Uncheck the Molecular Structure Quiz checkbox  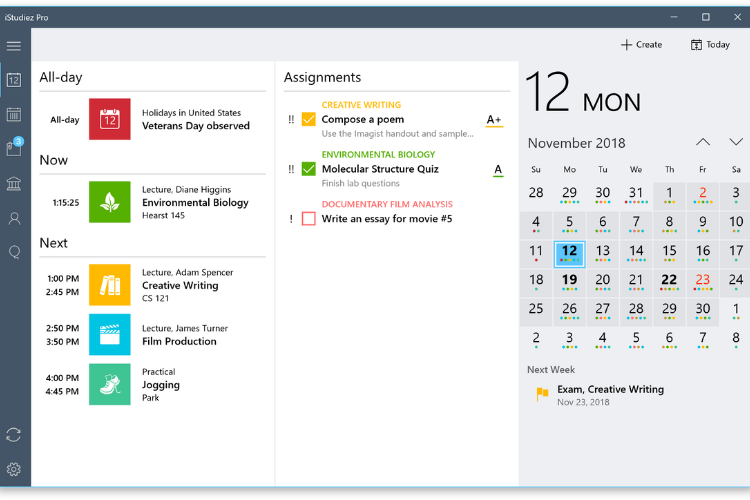pos(309,169)
